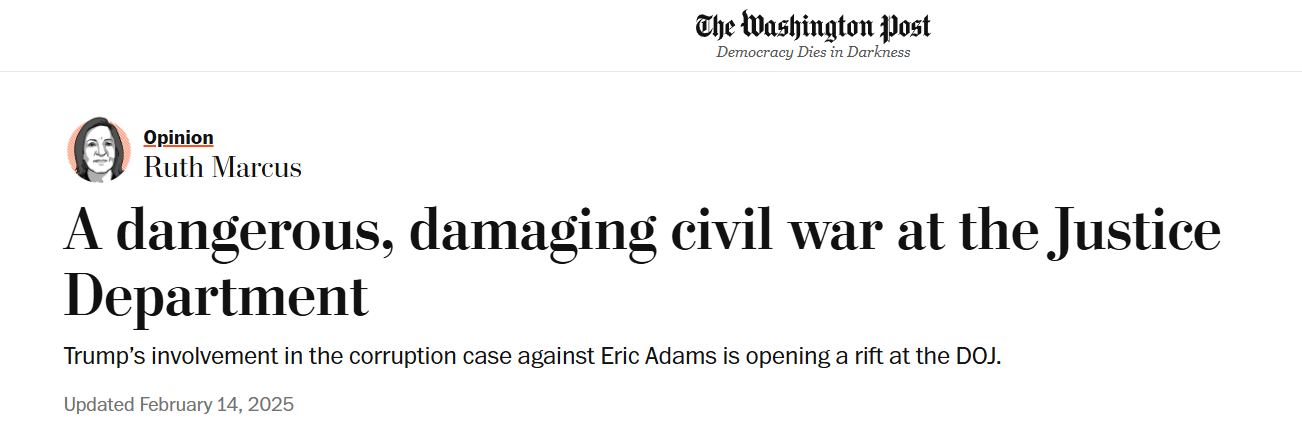Click Ruth Marcus's author portrait
This screenshot has width=1302, height=433.
pyautogui.click(x=99, y=151)
